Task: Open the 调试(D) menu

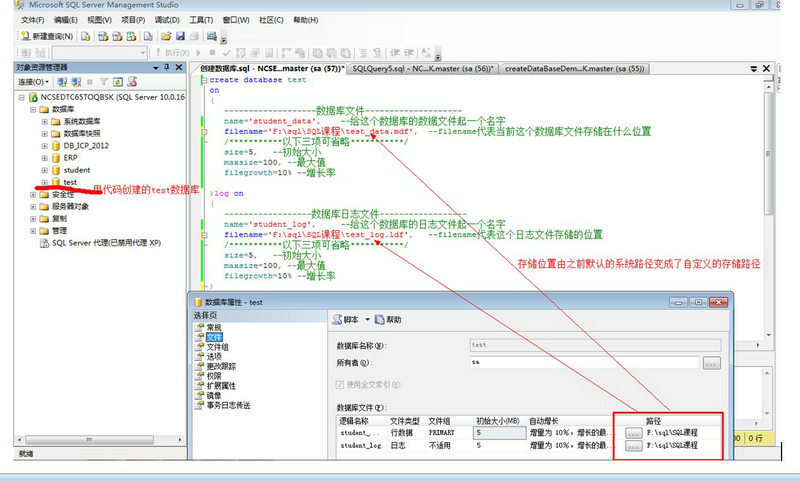Action: [167, 20]
